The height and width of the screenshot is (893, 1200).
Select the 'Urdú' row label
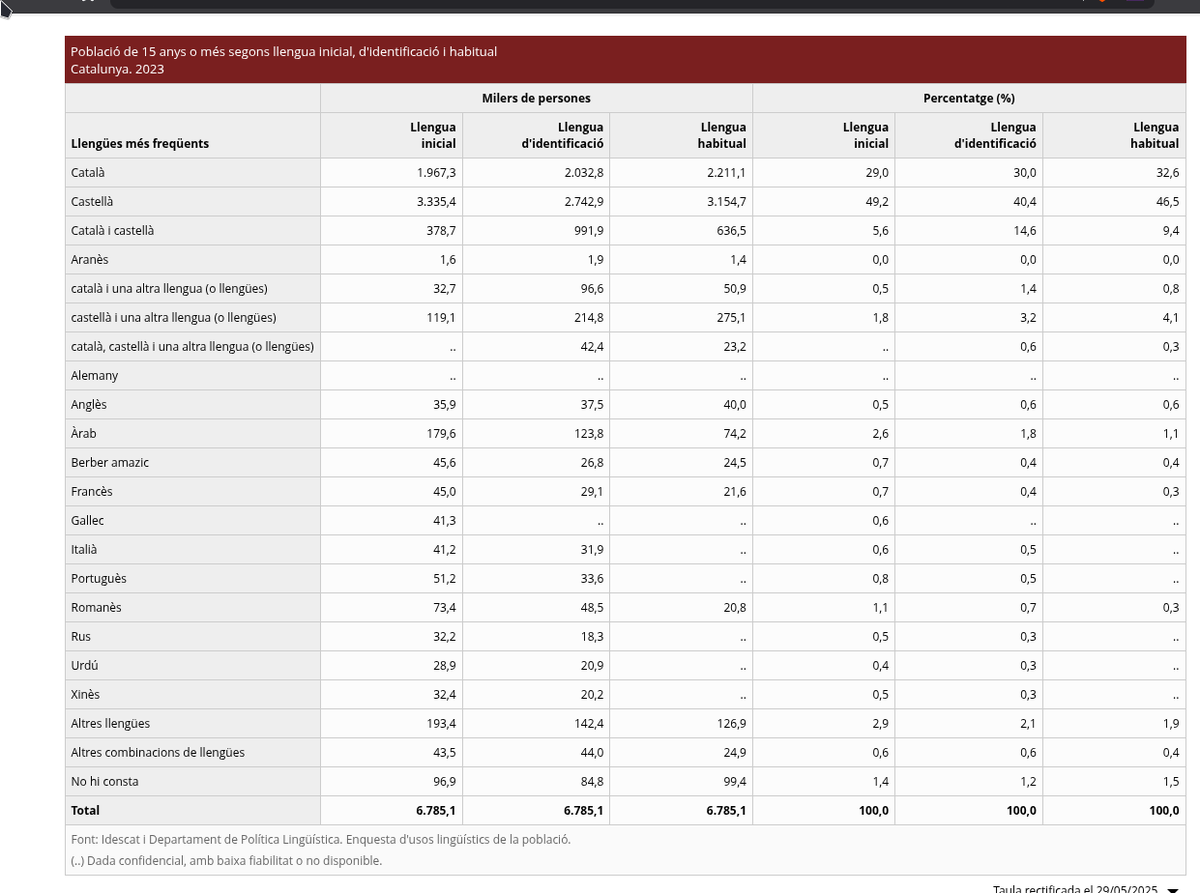tap(84, 666)
